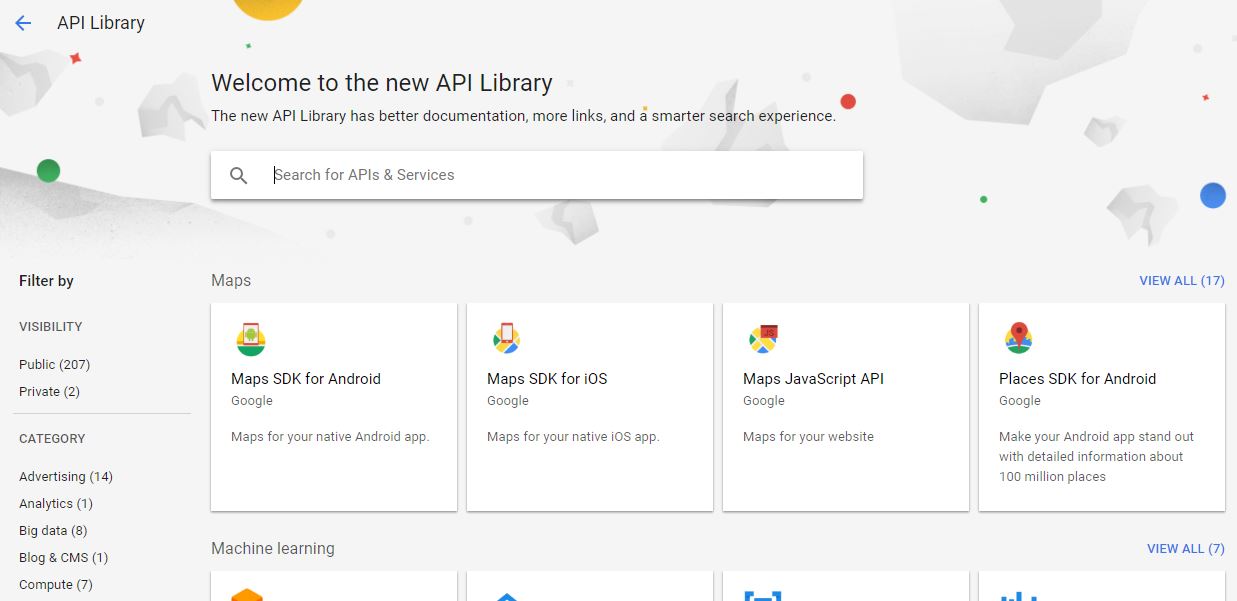Filter by Compute (7) category

click(56, 585)
